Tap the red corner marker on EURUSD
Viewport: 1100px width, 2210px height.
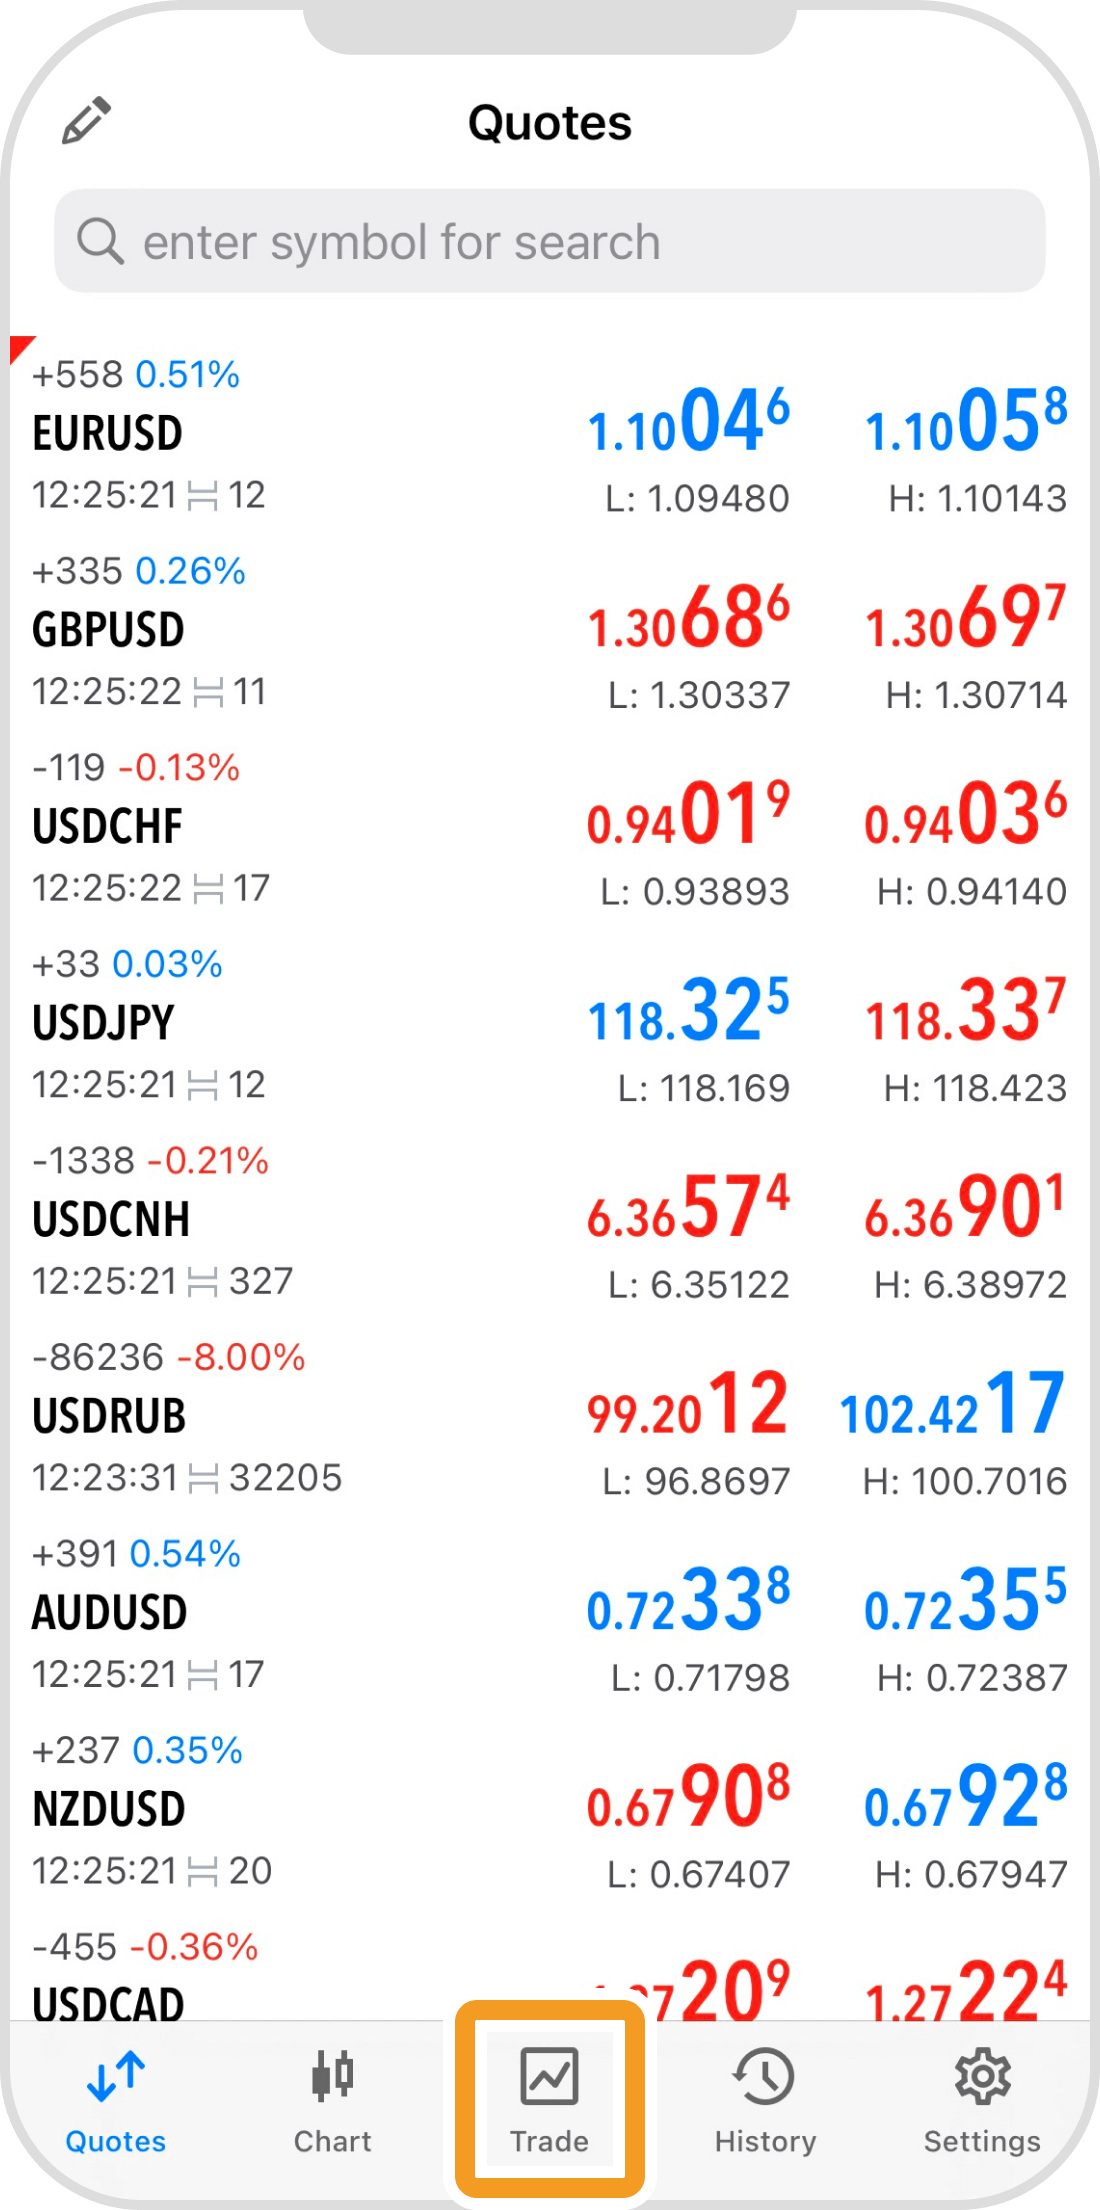click(x=19, y=346)
